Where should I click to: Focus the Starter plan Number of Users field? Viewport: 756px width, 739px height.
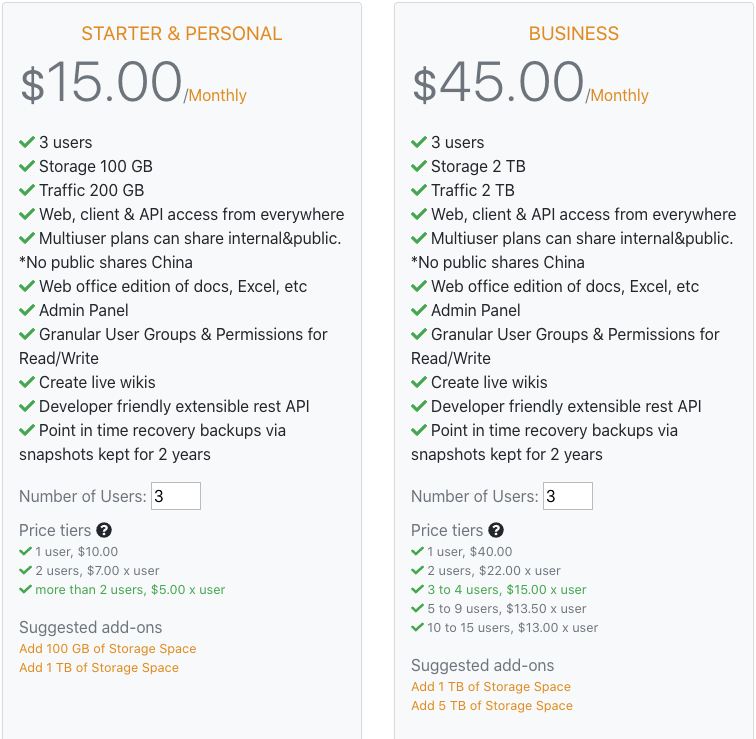click(x=176, y=496)
